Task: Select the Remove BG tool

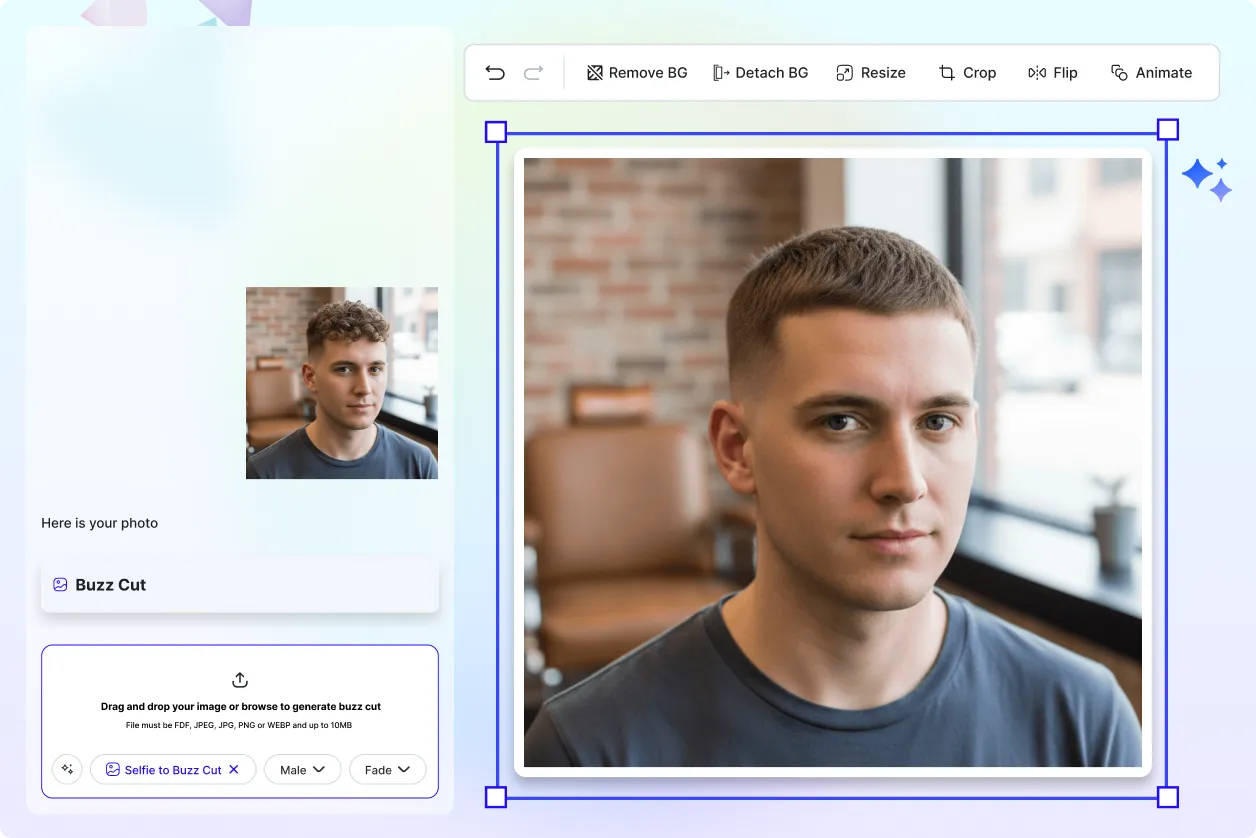Action: (637, 72)
